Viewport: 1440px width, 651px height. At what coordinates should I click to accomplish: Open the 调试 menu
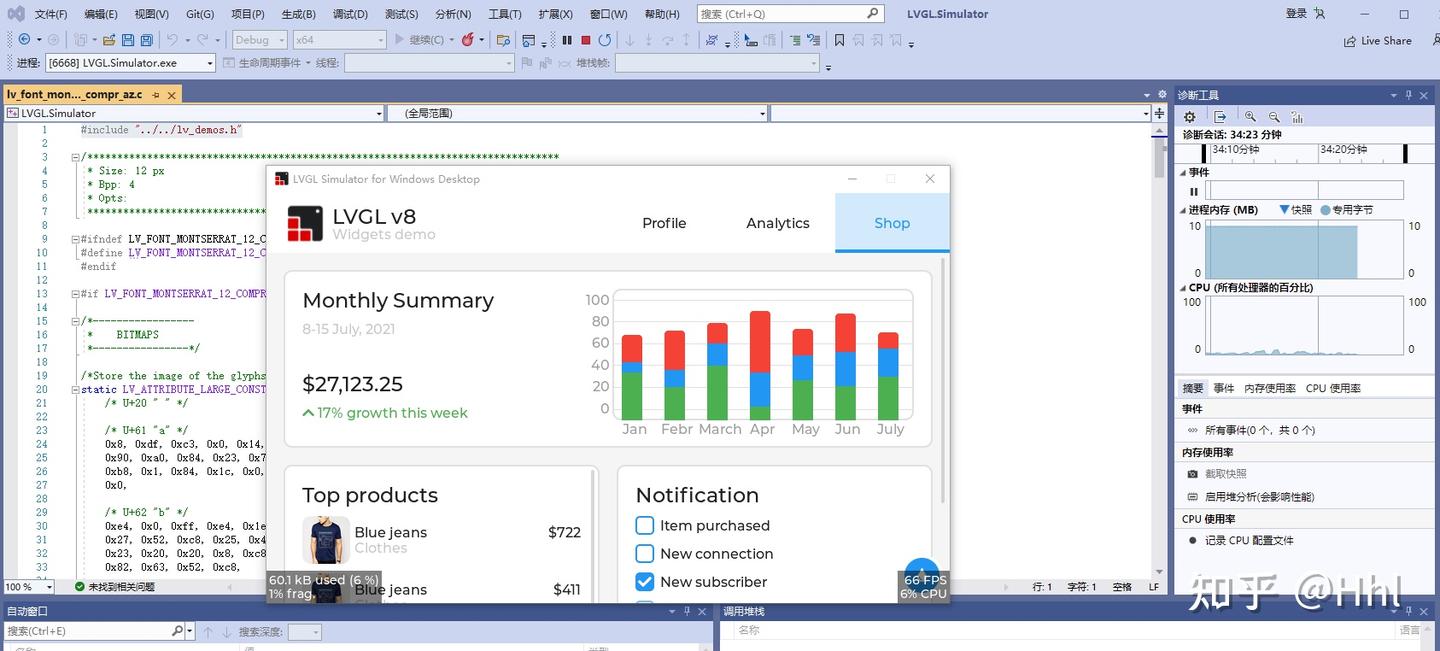coord(349,13)
